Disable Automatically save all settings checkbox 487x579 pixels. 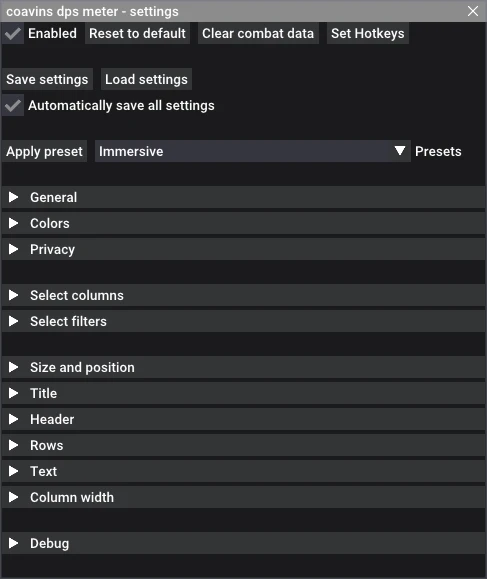pos(13,106)
